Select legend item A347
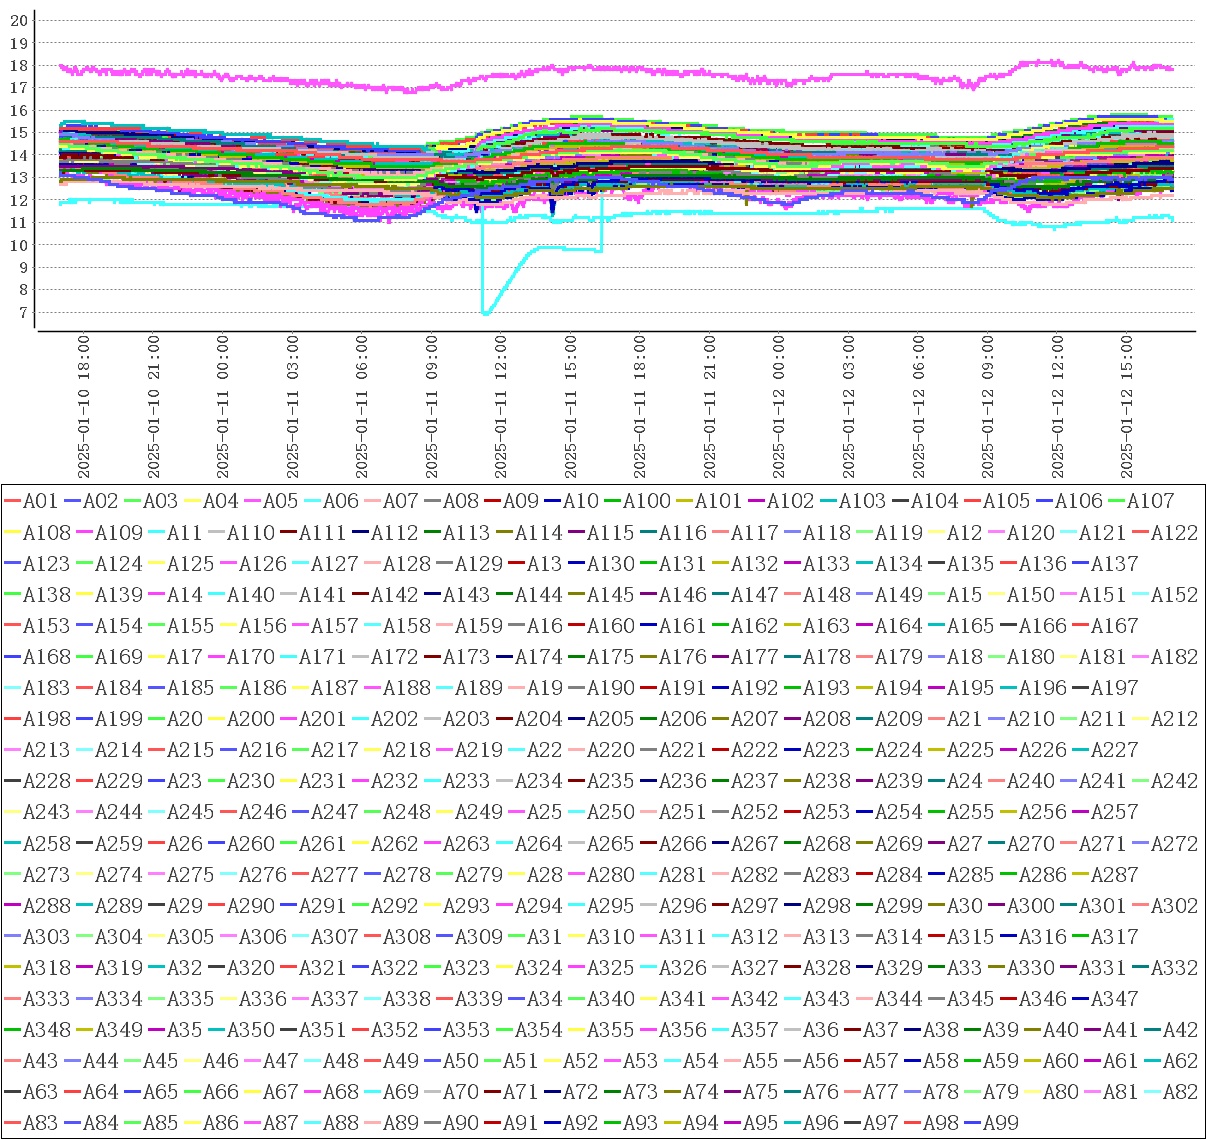1207x1140 pixels. [x=1114, y=998]
